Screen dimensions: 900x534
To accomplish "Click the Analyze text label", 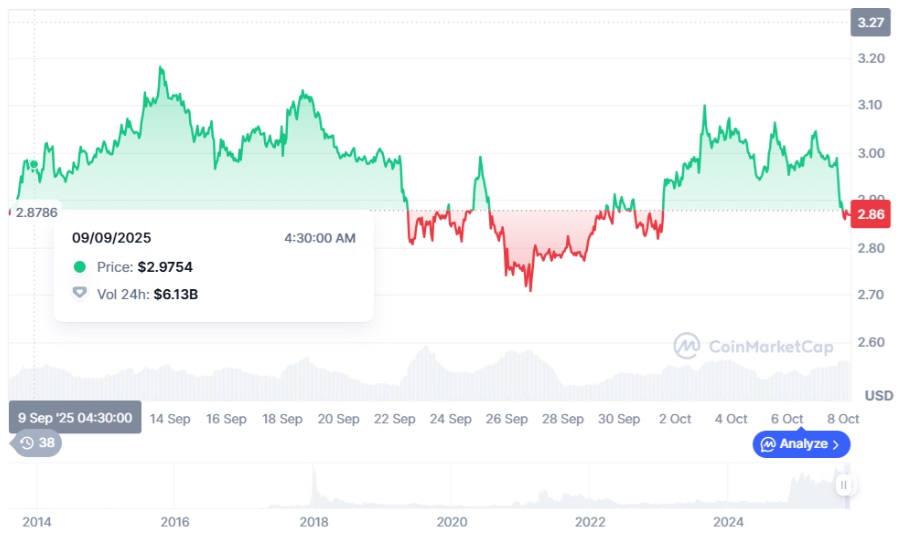I will tap(803, 443).
